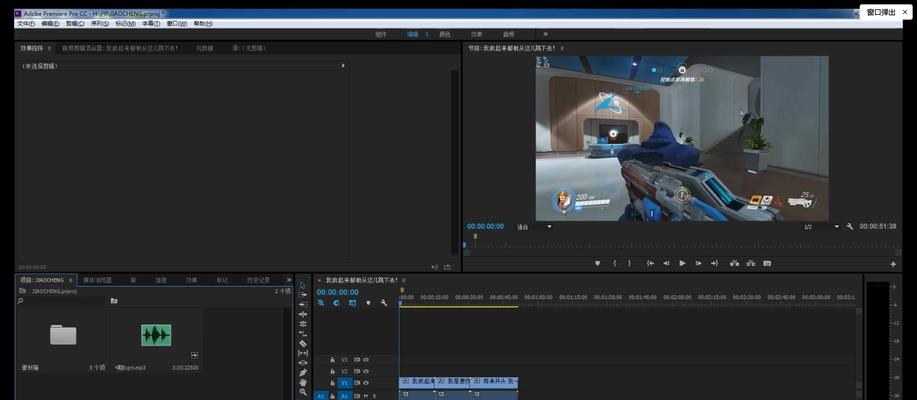Target video track V1 header
The width and height of the screenshot is (917, 400).
pos(344,383)
